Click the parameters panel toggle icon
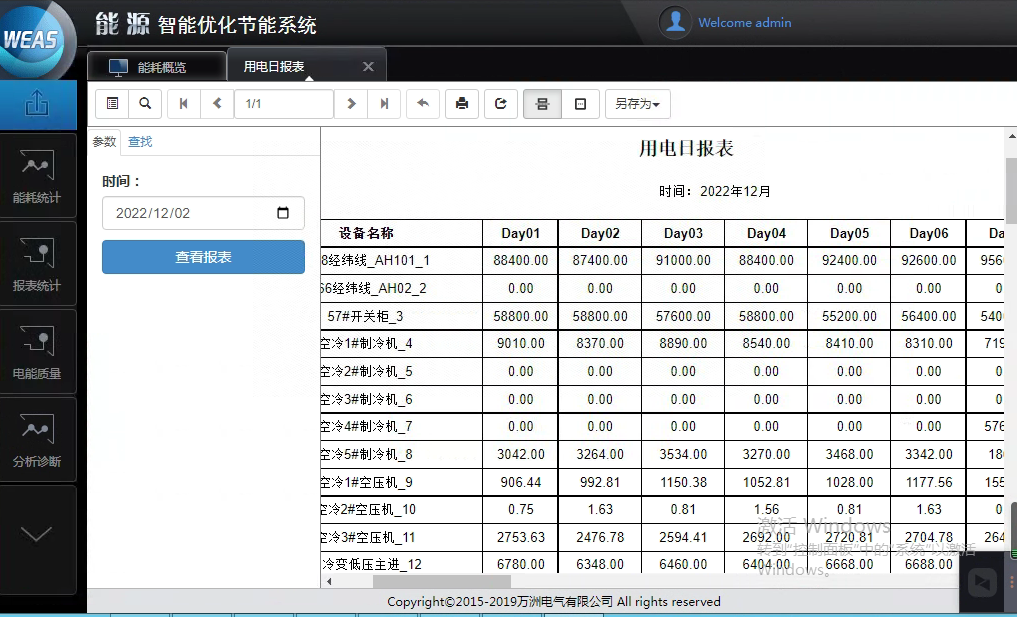This screenshot has width=1017, height=617. [112, 103]
